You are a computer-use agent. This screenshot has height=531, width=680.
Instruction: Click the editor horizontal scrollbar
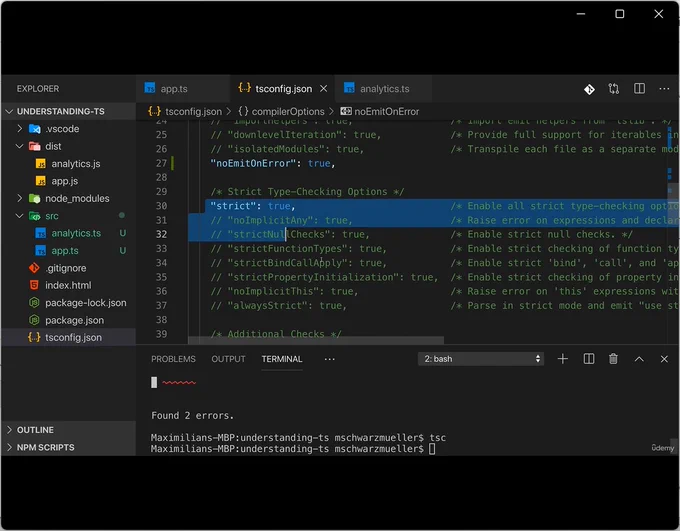tap(316, 341)
